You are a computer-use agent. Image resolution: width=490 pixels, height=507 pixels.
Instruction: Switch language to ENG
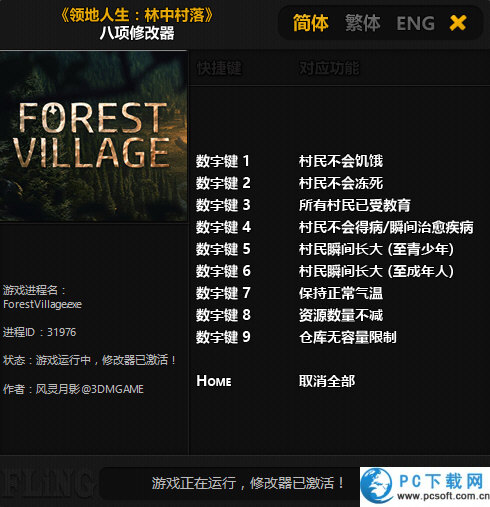pos(415,23)
